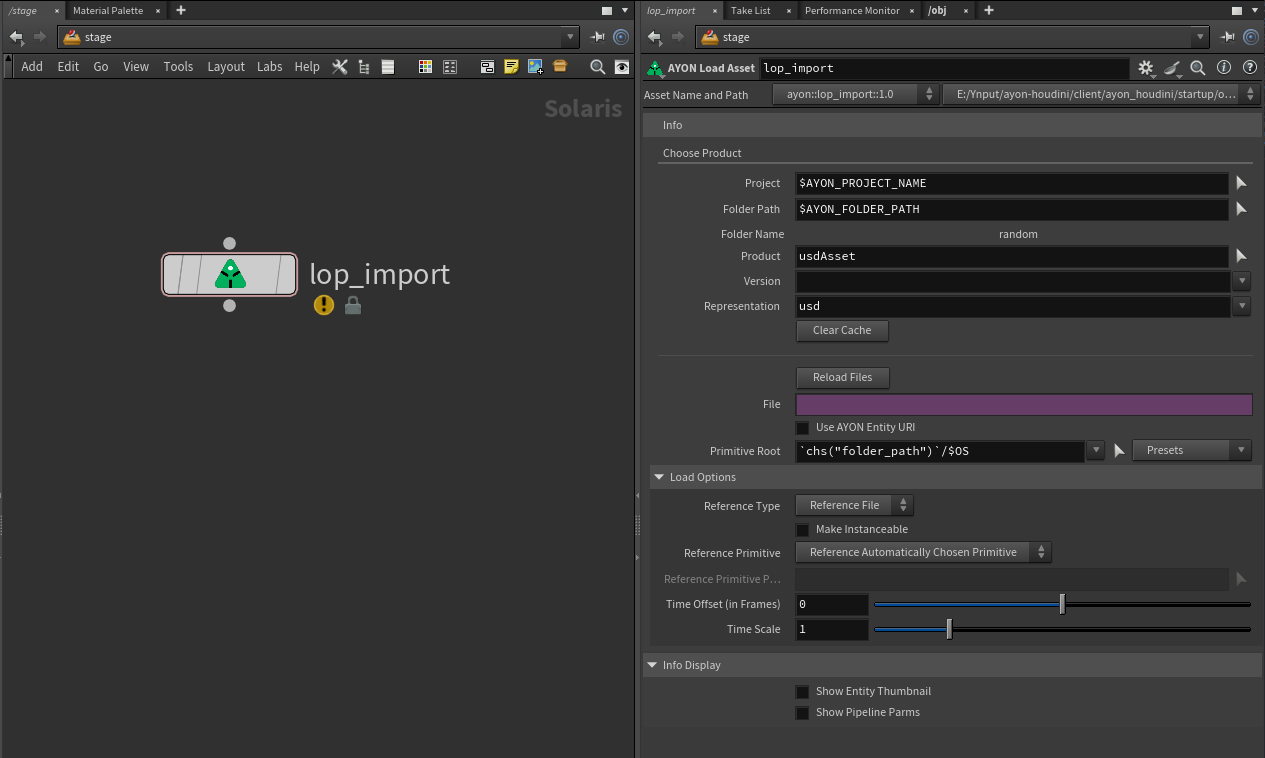Toggle the display options eye icon
Screen dimensions: 1265x758
(622, 67)
